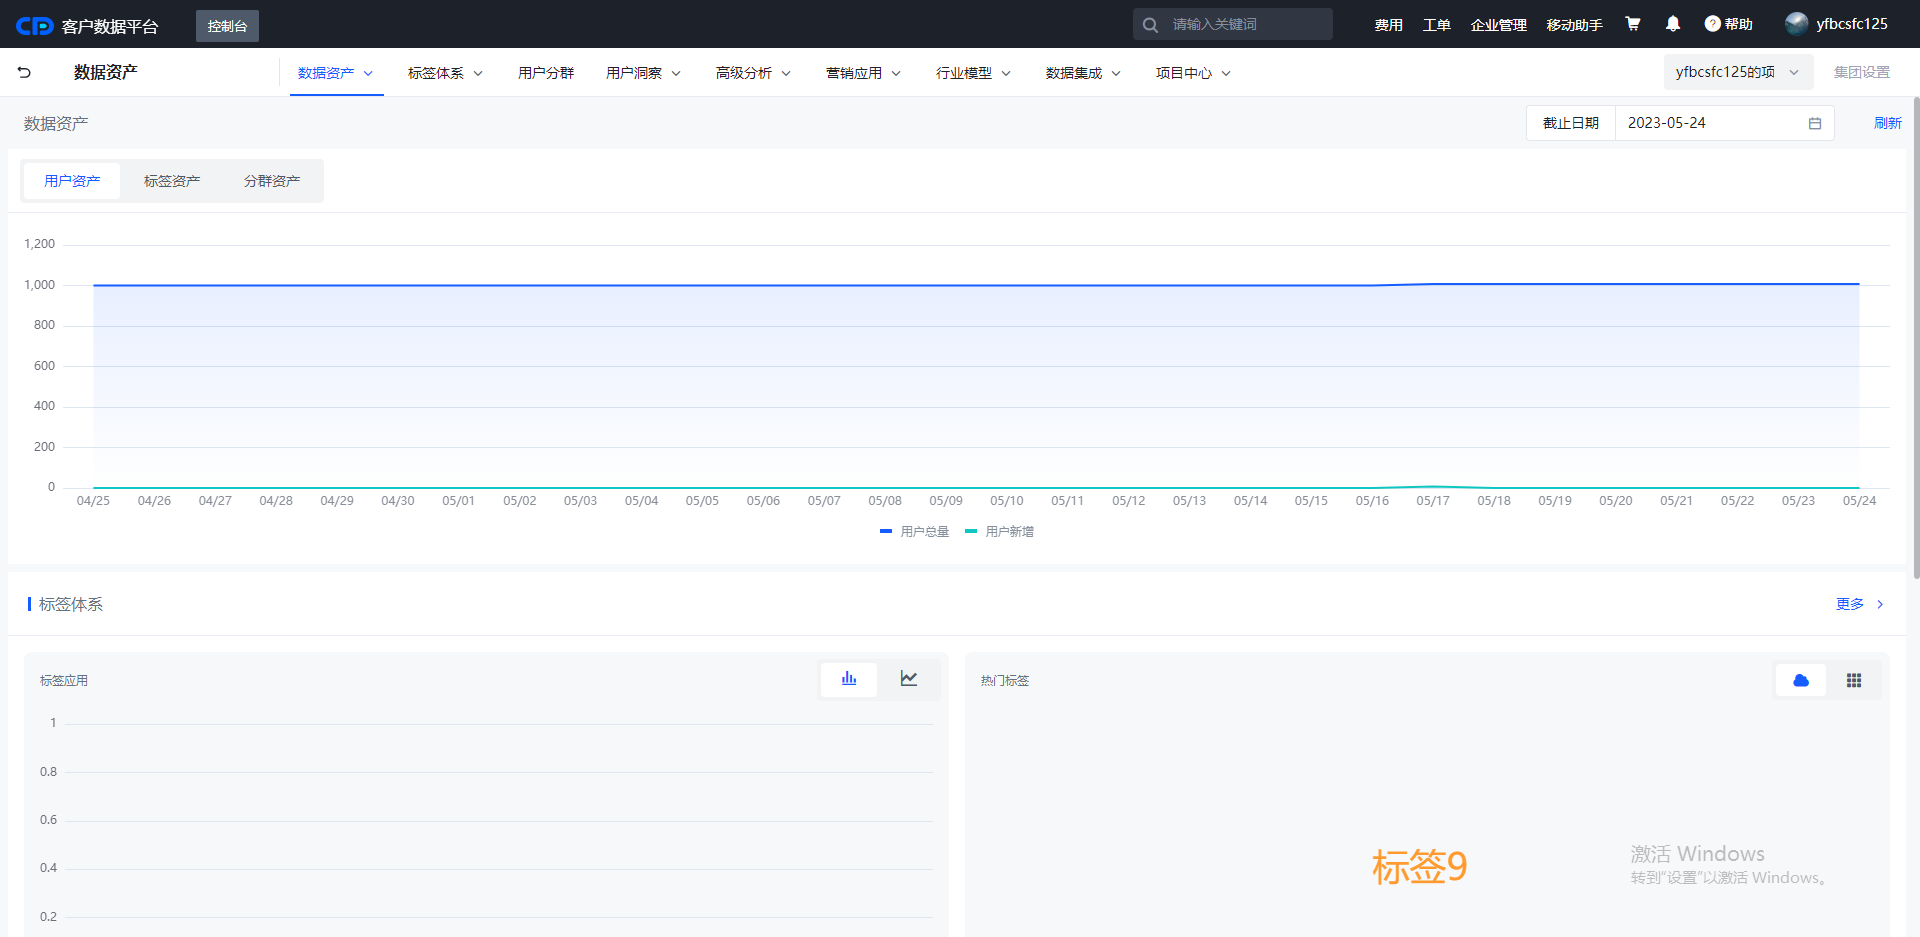Select the 标签资产 tab
Image resolution: width=1920 pixels, height=937 pixels.
(172, 181)
